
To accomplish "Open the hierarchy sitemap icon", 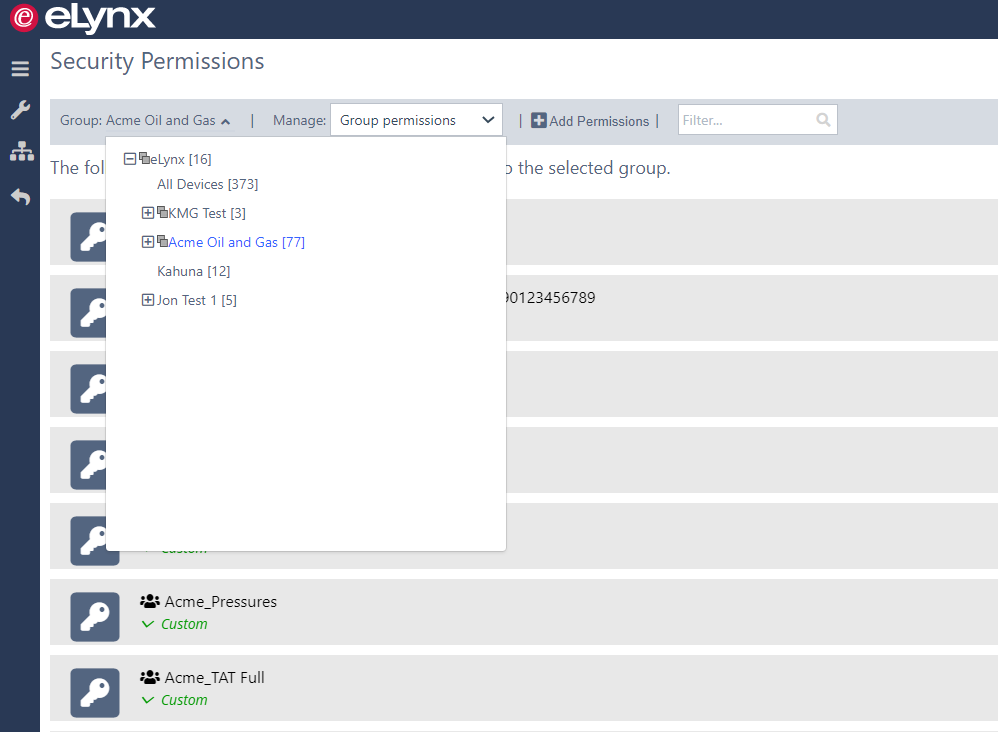I will 22,151.
